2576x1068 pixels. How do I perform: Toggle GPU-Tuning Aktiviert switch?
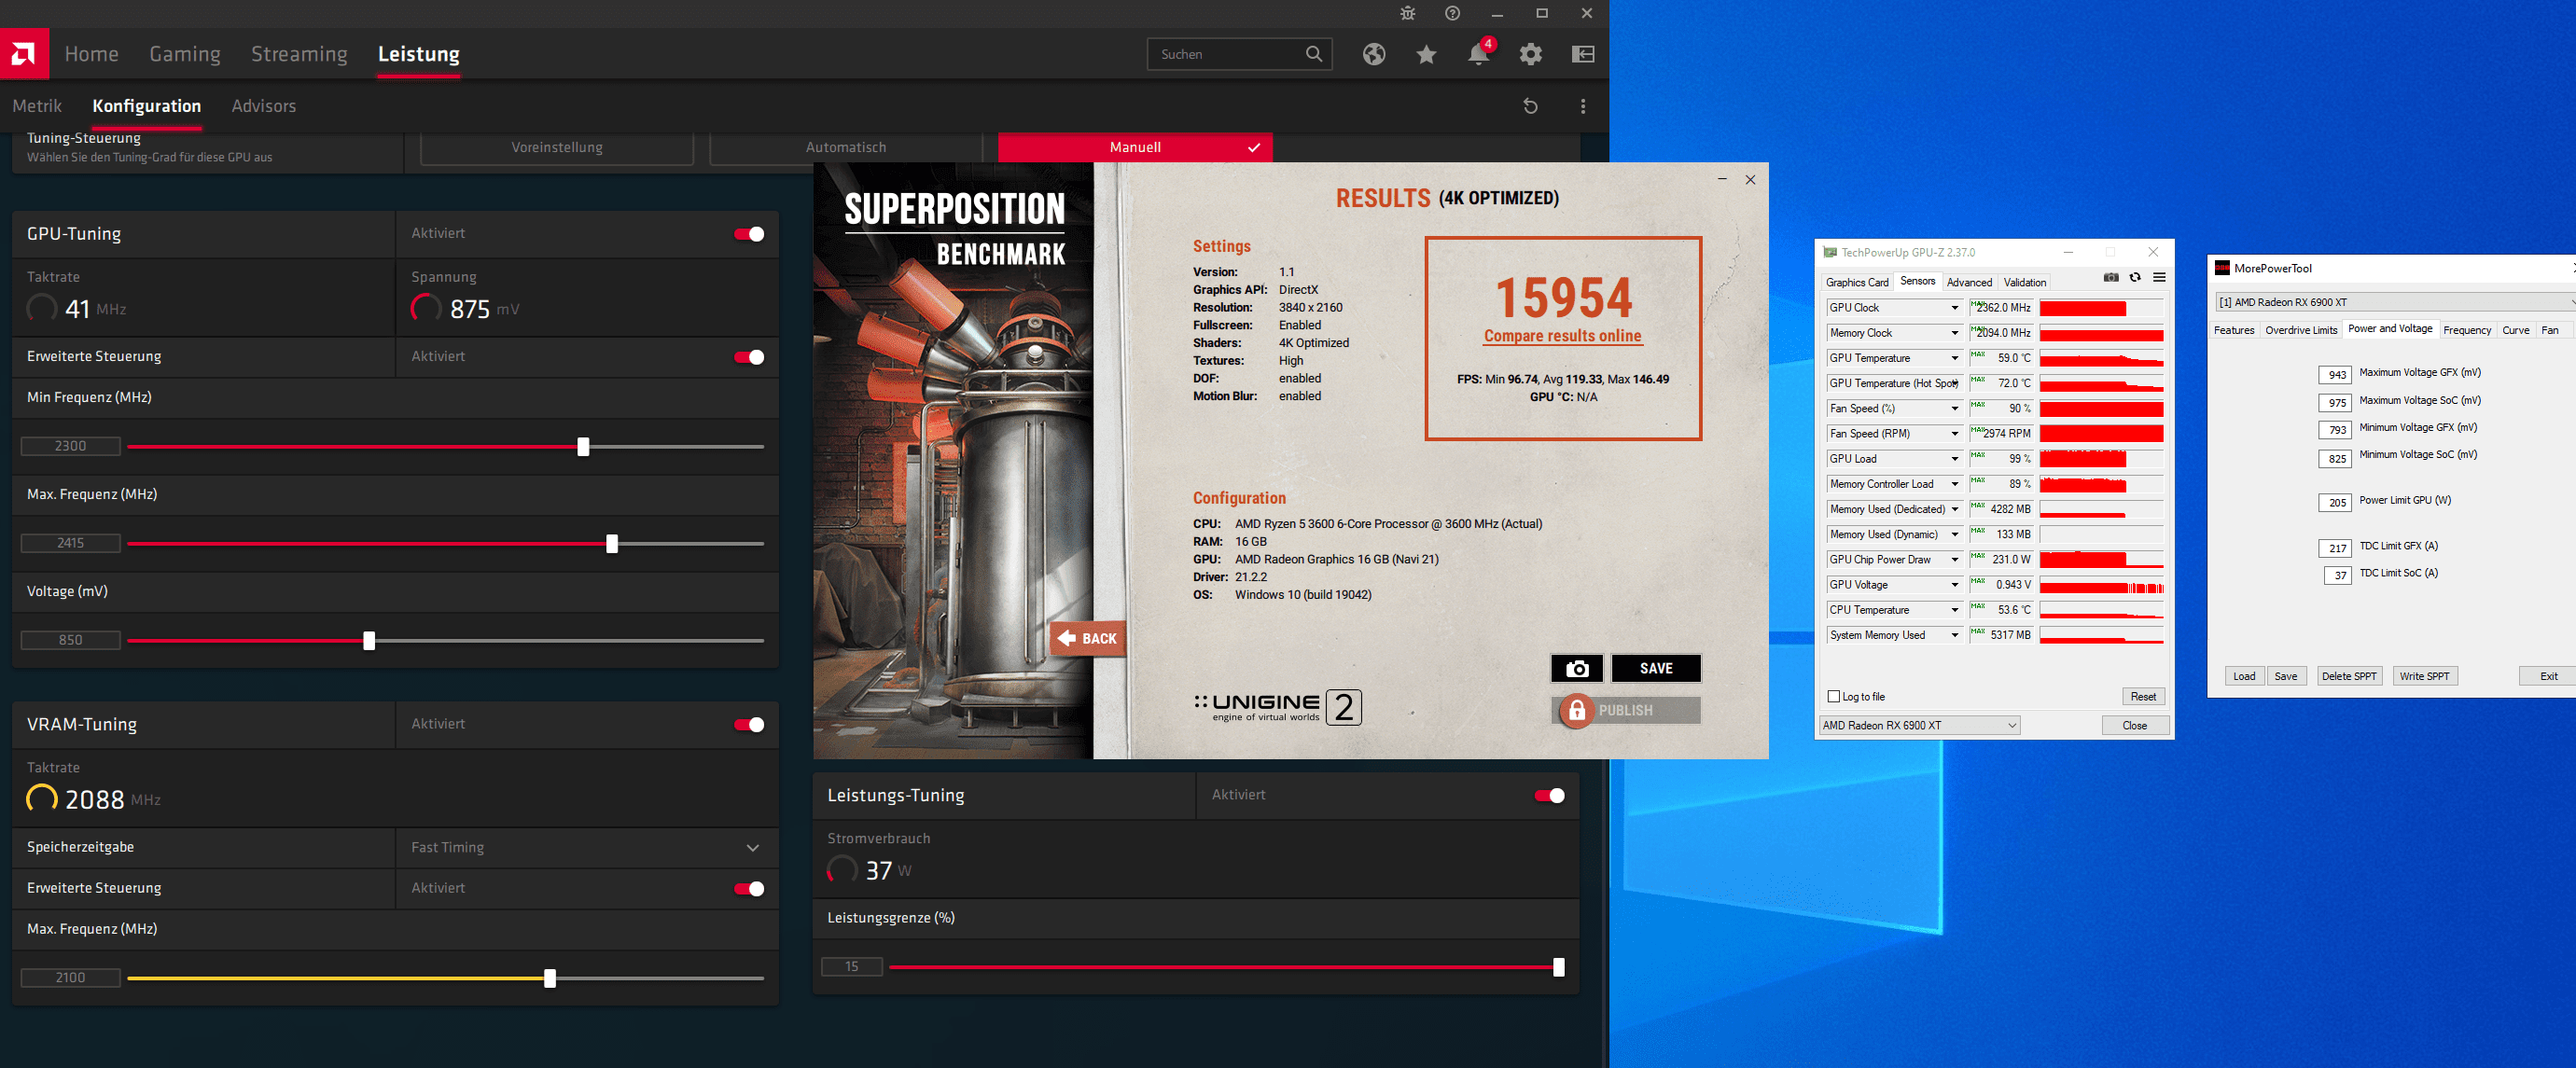tap(749, 234)
